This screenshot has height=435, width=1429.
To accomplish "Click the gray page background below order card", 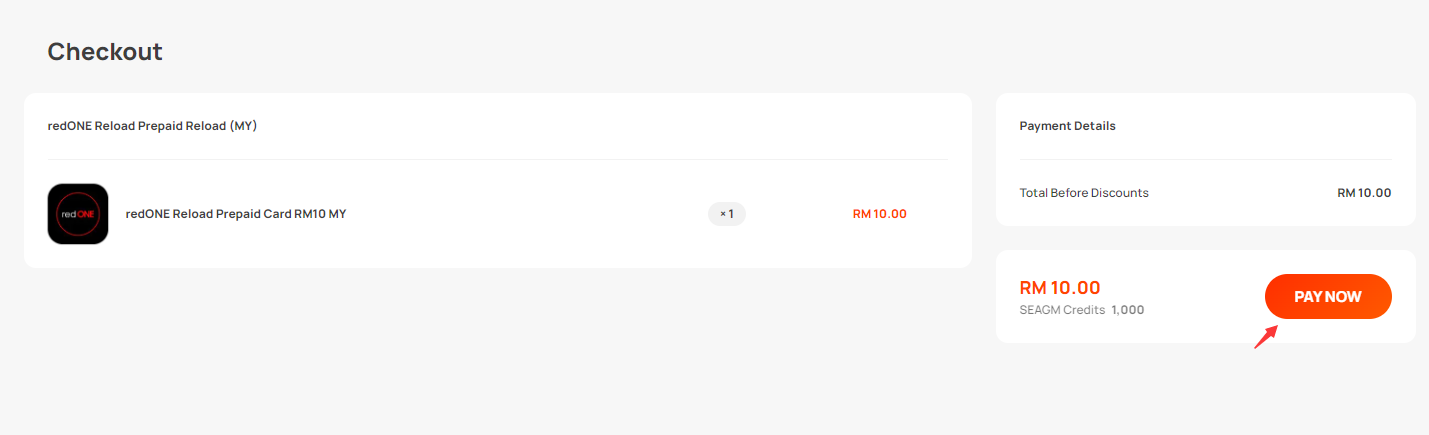I will pyautogui.click(x=498, y=350).
